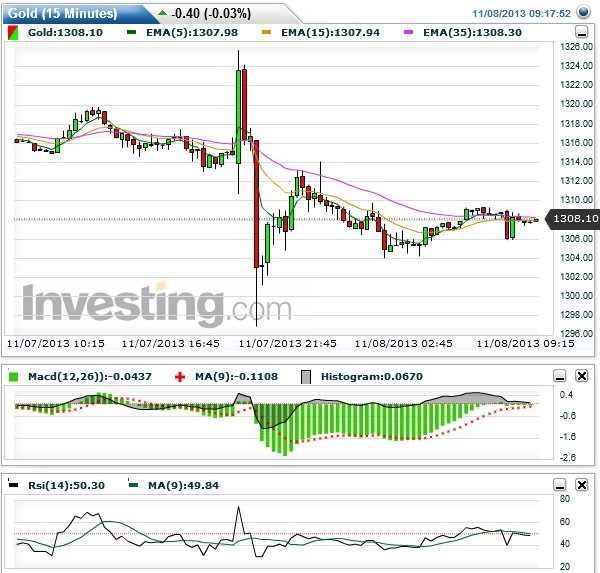600x573 pixels.
Task: Click the RSI line's sharp peak
Action: pos(238,507)
